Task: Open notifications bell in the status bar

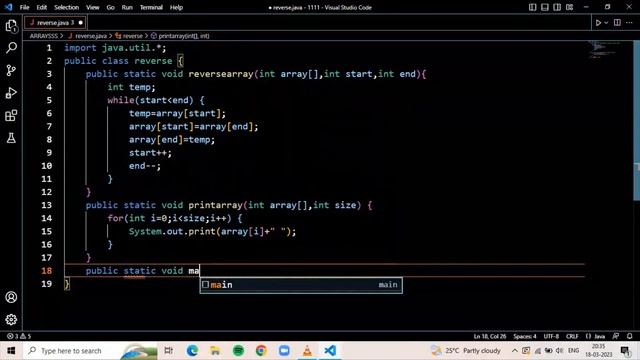Action: pyautogui.click(x=629, y=336)
